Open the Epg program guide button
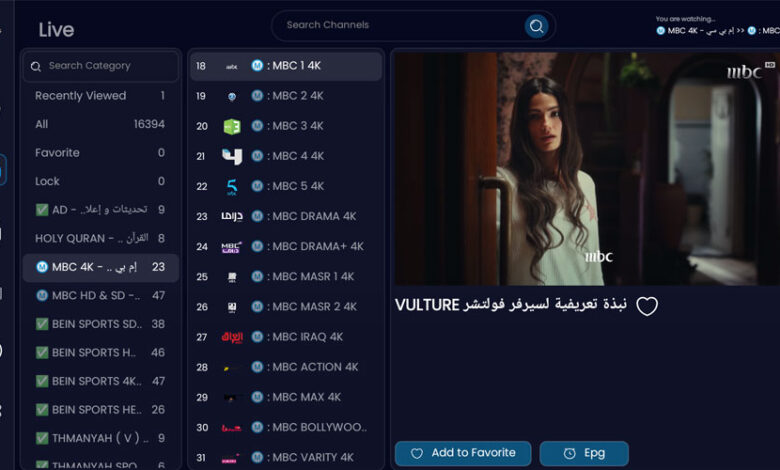 point(584,453)
